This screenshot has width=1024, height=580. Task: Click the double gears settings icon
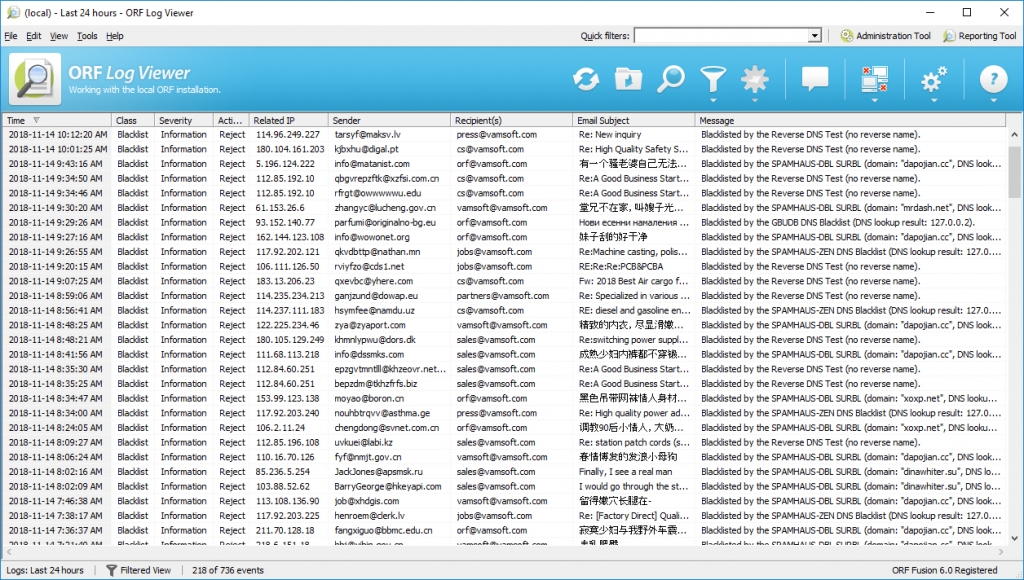pyautogui.click(x=934, y=80)
